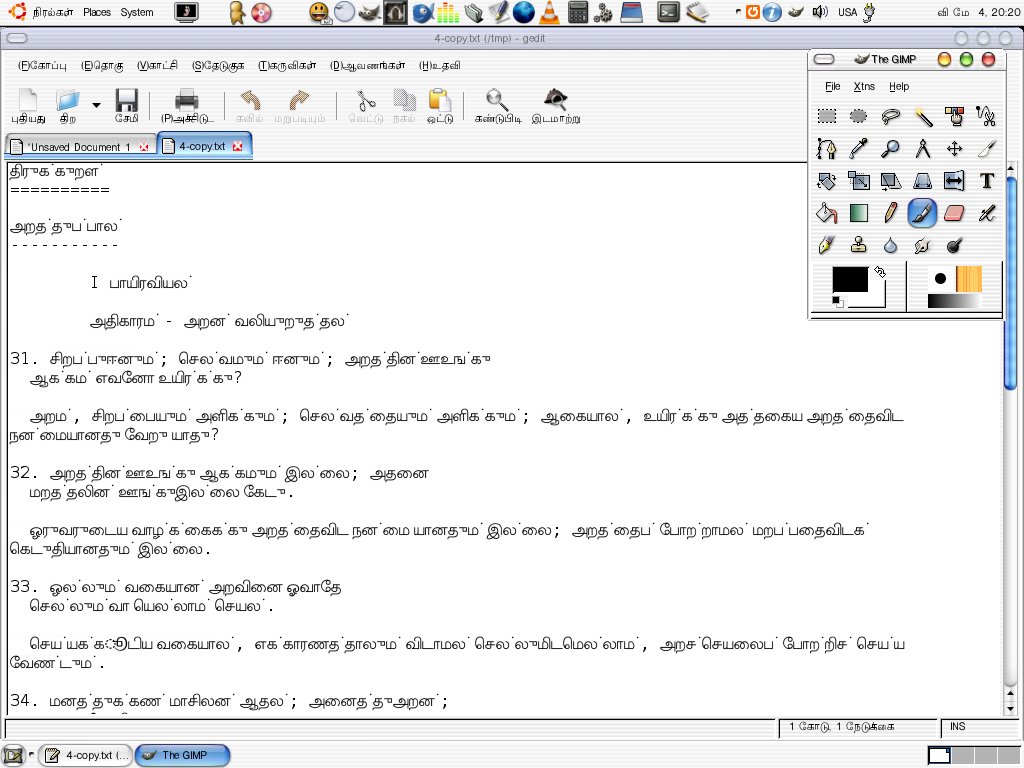
Task: Select the Airbrush tool in GIMP
Action: [x=987, y=213]
